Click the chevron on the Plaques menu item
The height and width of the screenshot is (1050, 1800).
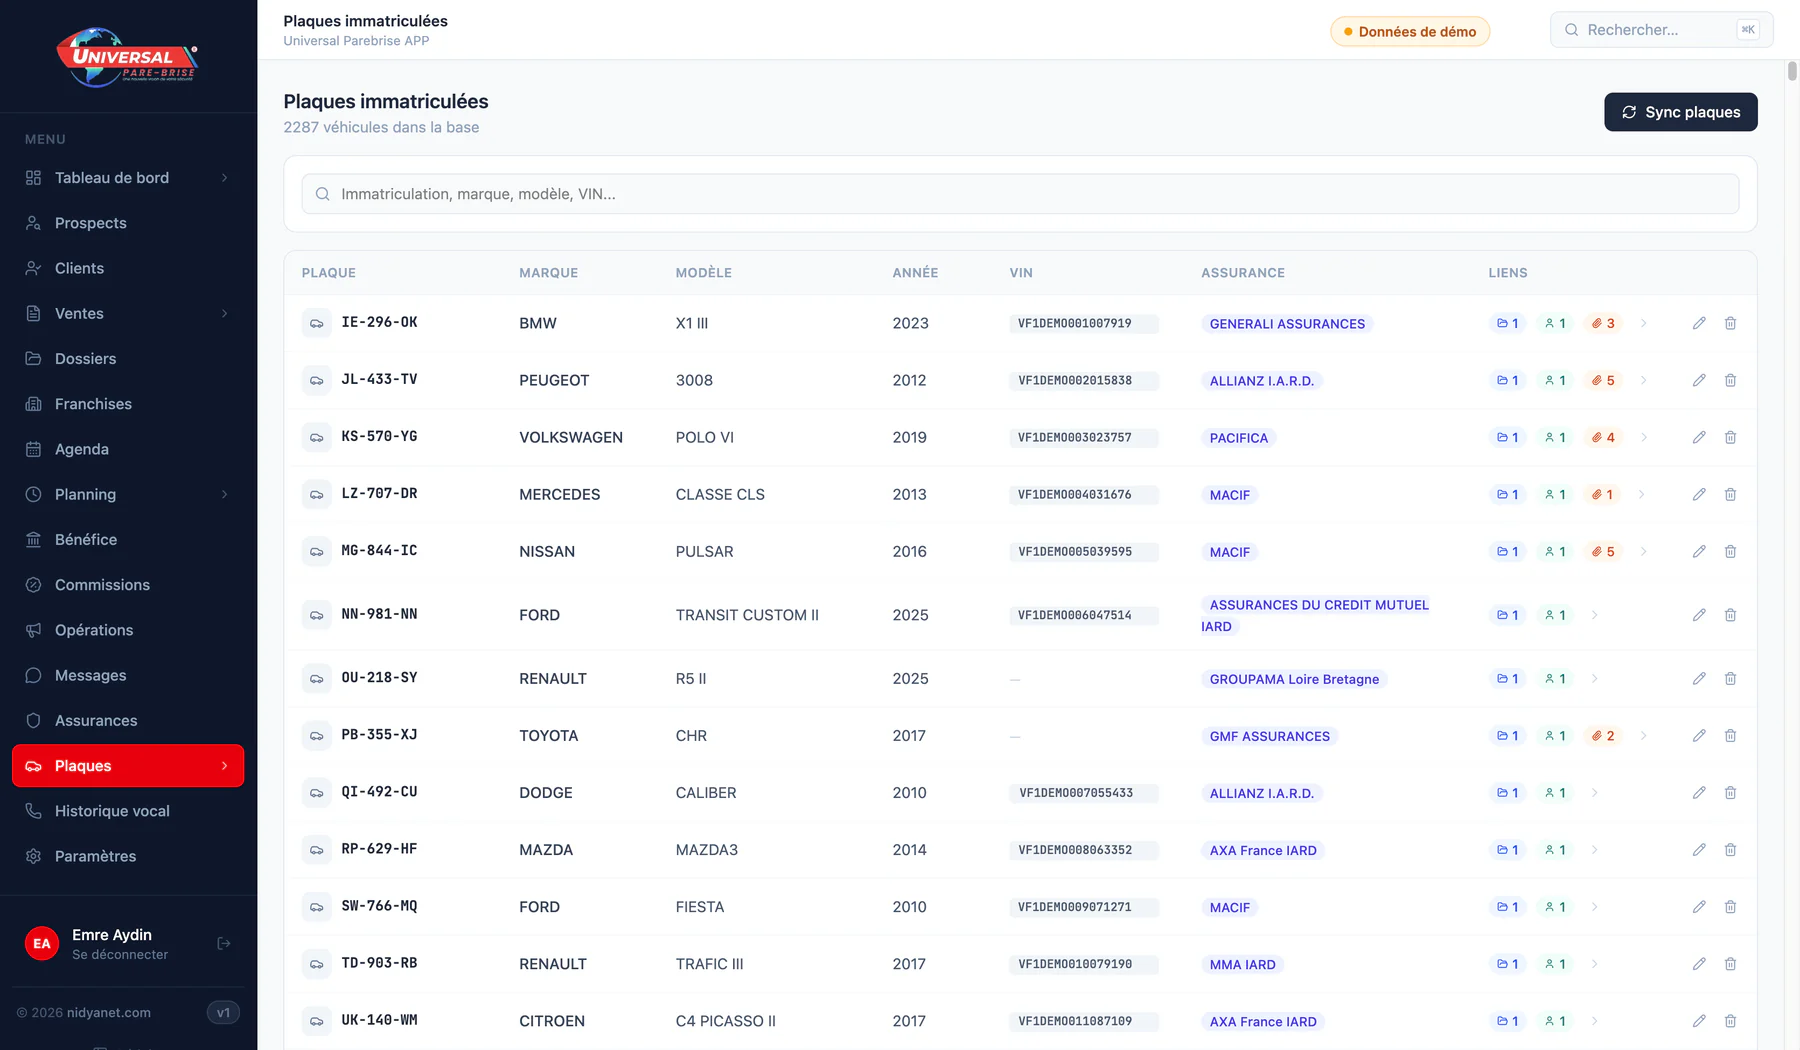pos(224,765)
